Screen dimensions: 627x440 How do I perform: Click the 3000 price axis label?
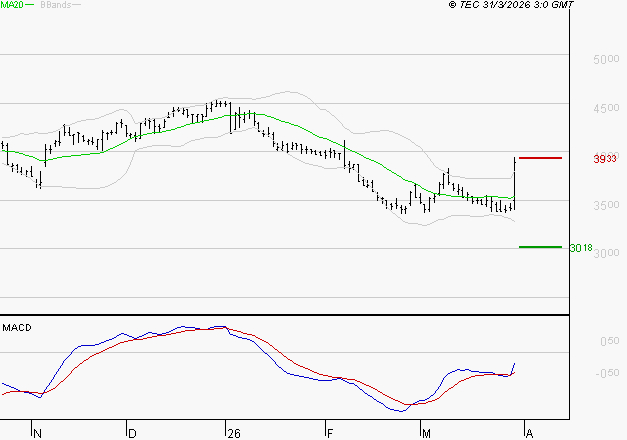click(606, 253)
